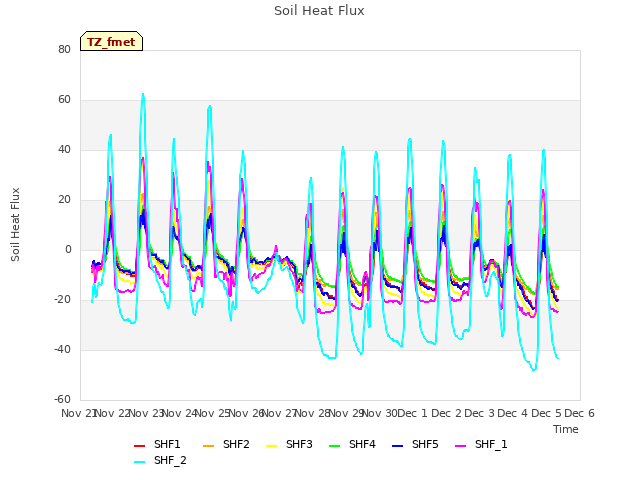This screenshot has height=480, width=640.
Task: Select the SHF2 legend entry
Action: pos(226,444)
